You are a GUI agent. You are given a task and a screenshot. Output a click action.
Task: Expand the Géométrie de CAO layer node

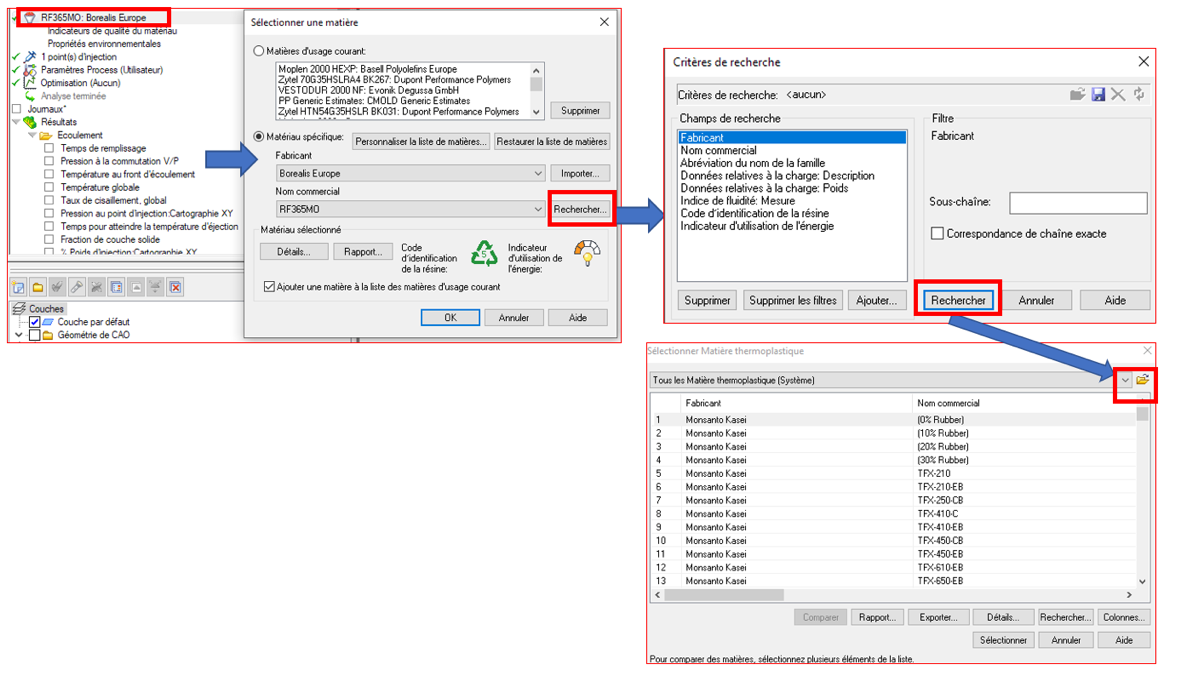[x=18, y=336]
